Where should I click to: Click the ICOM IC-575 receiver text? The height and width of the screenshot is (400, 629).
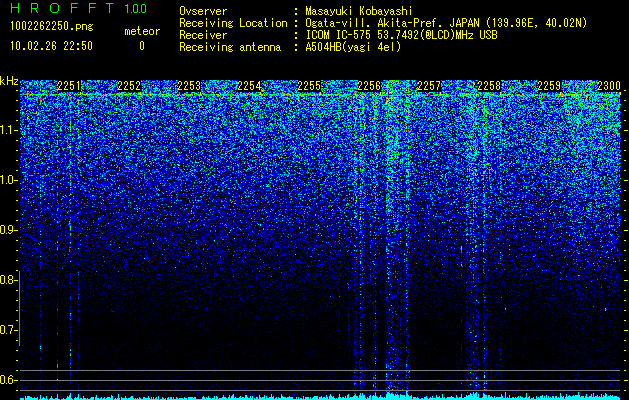point(401,35)
